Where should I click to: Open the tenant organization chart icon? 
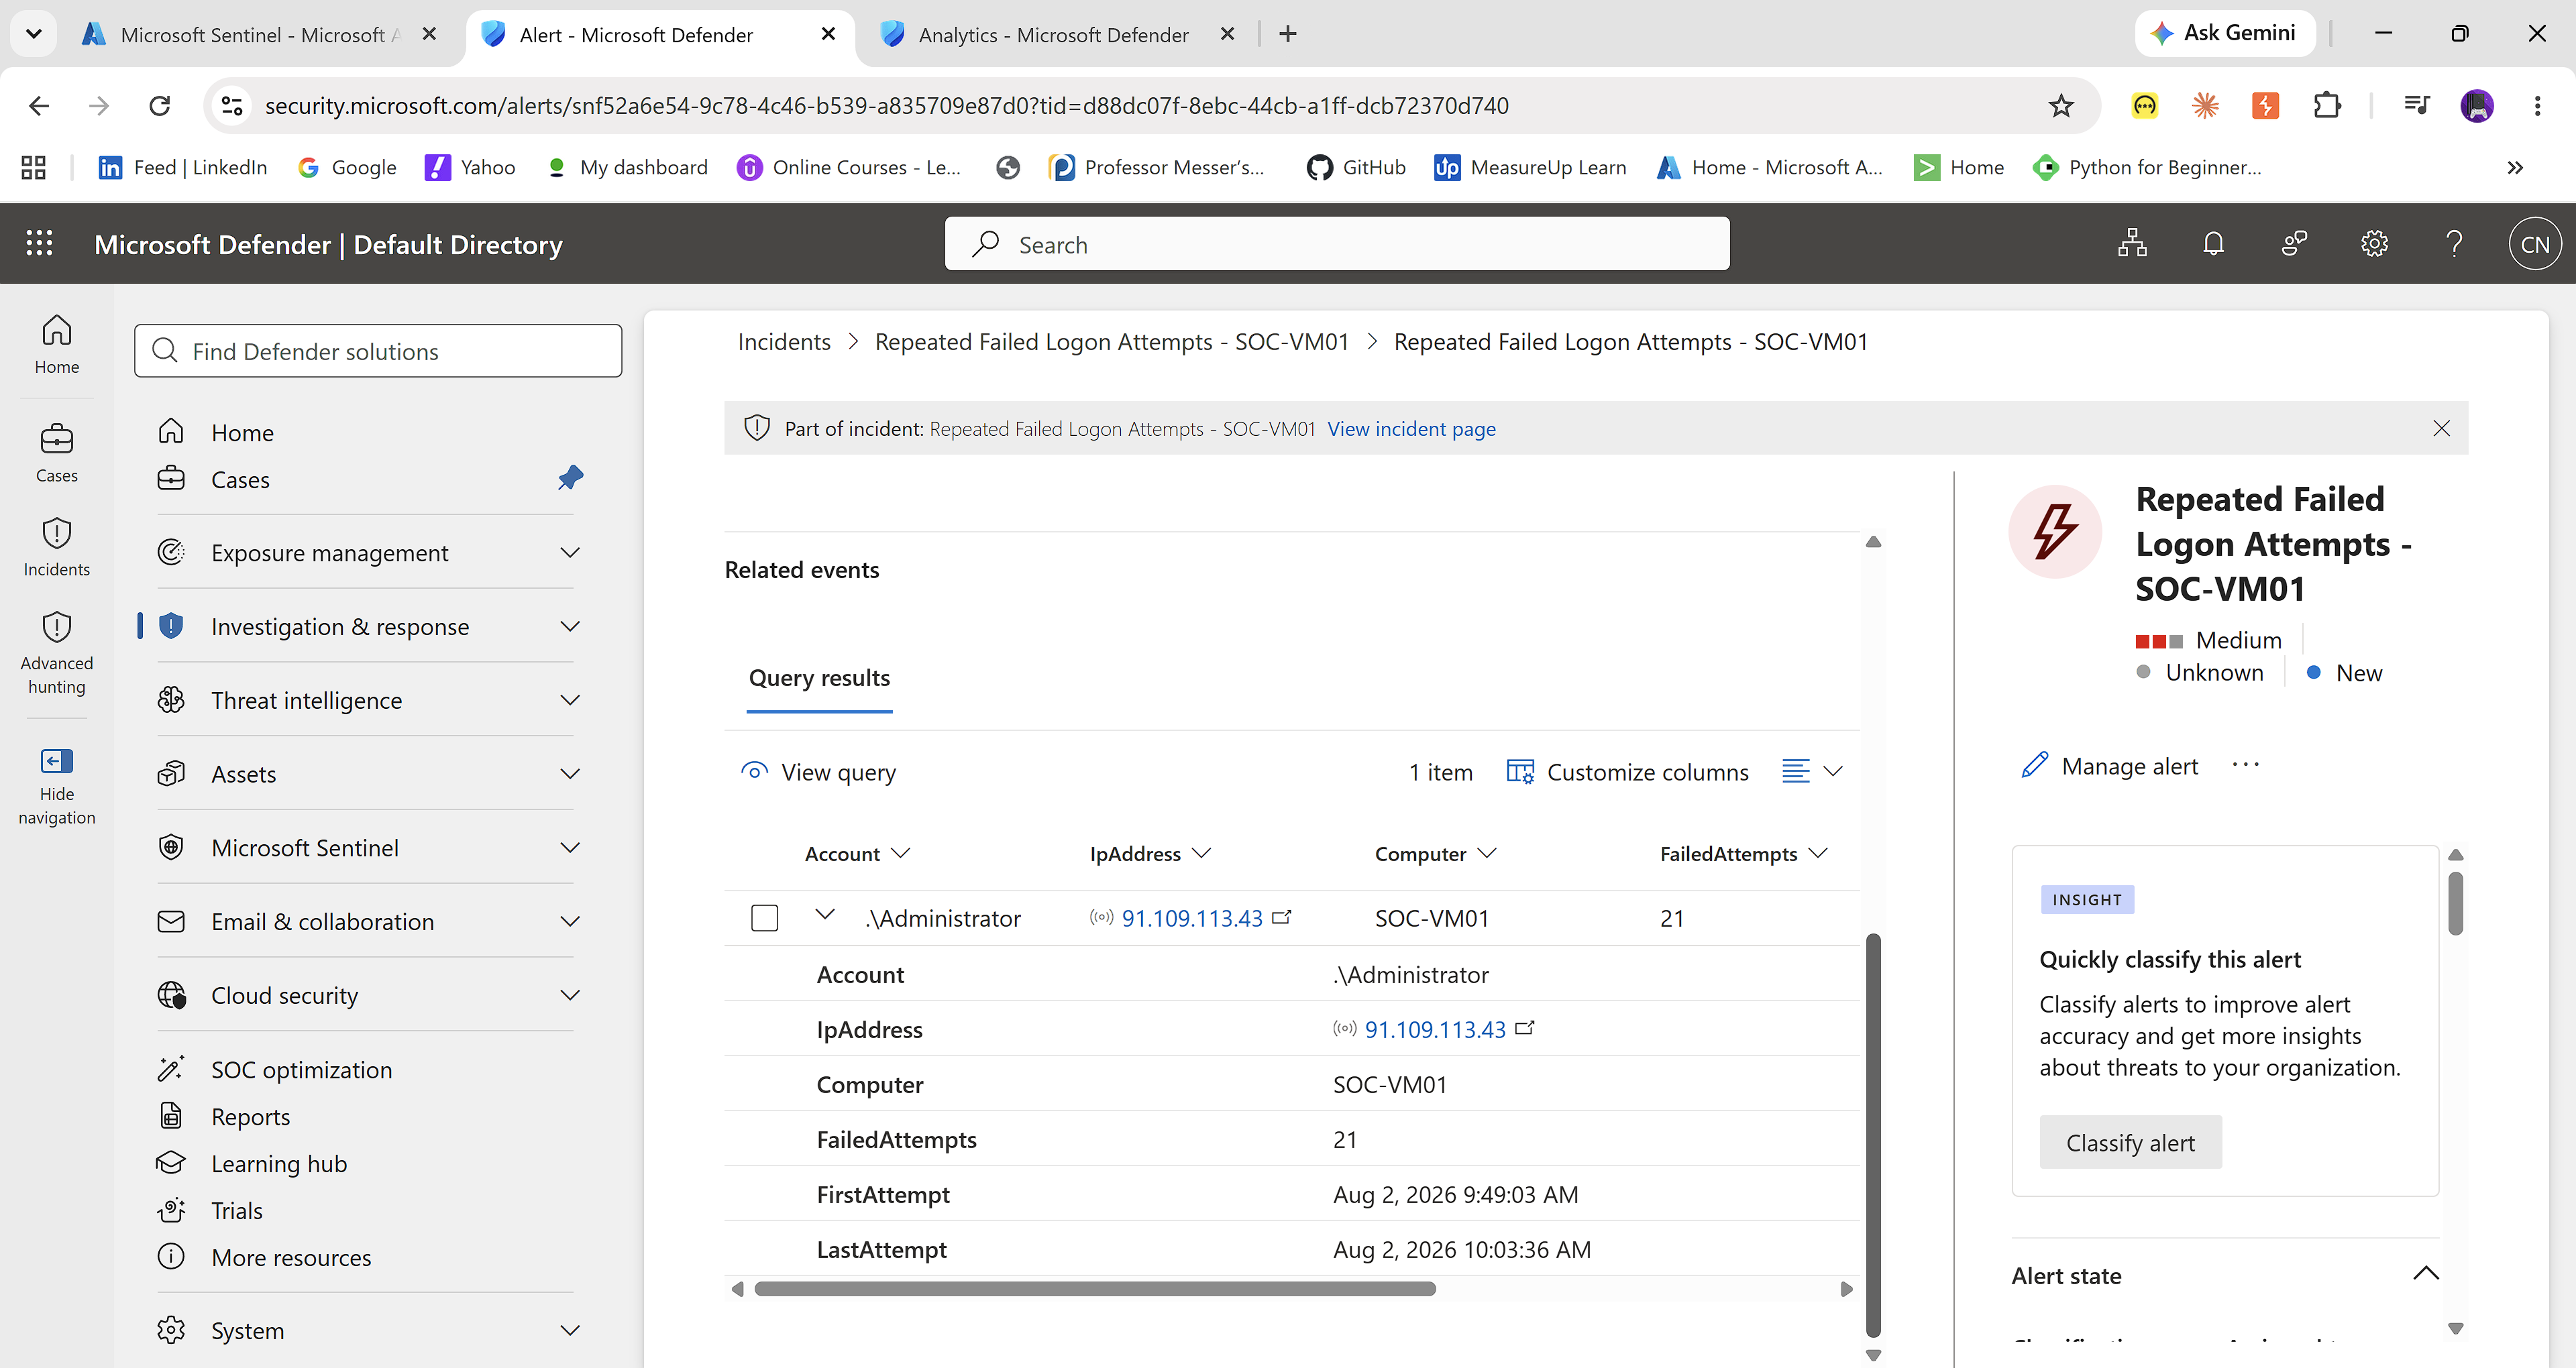tap(2132, 244)
